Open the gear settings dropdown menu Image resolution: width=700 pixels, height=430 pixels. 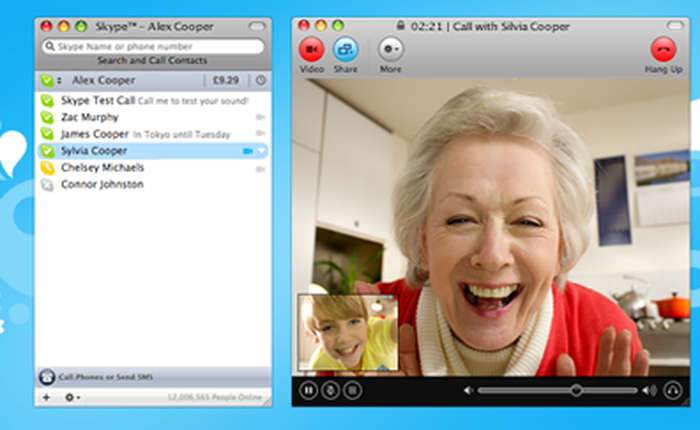click(x=72, y=398)
